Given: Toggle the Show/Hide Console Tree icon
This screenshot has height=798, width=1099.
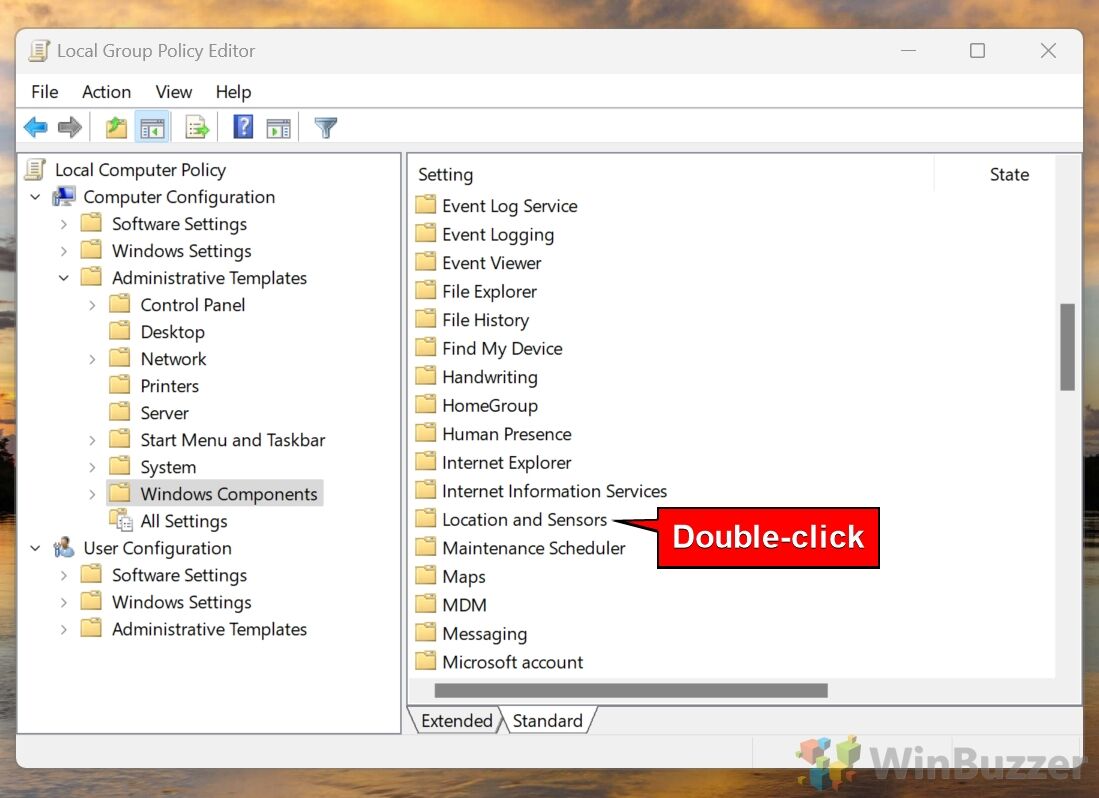Looking at the screenshot, I should coord(152,127).
